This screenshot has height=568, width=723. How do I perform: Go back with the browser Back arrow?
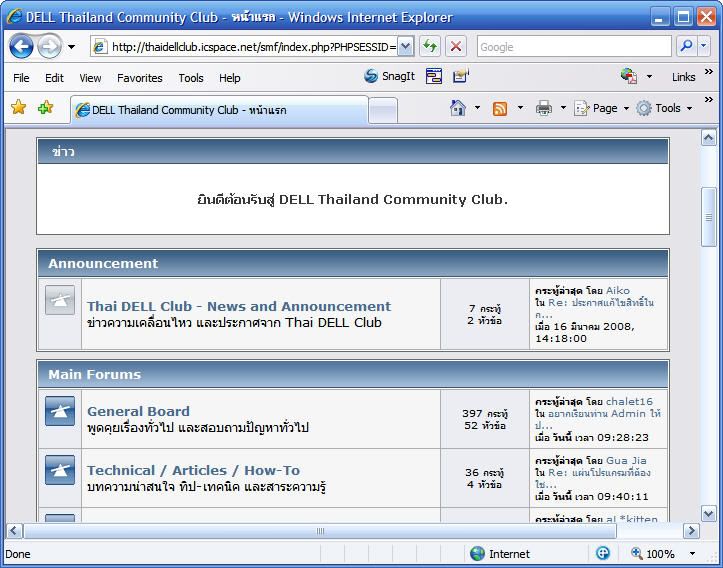tap(21, 47)
